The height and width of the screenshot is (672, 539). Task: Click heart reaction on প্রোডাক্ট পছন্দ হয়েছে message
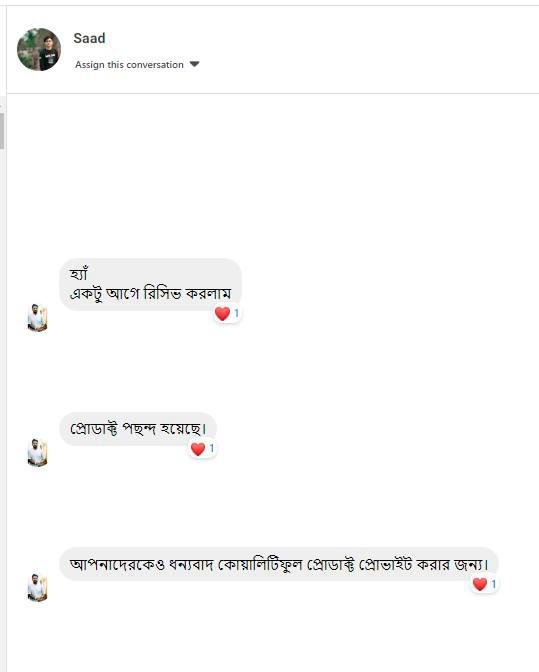(x=198, y=449)
